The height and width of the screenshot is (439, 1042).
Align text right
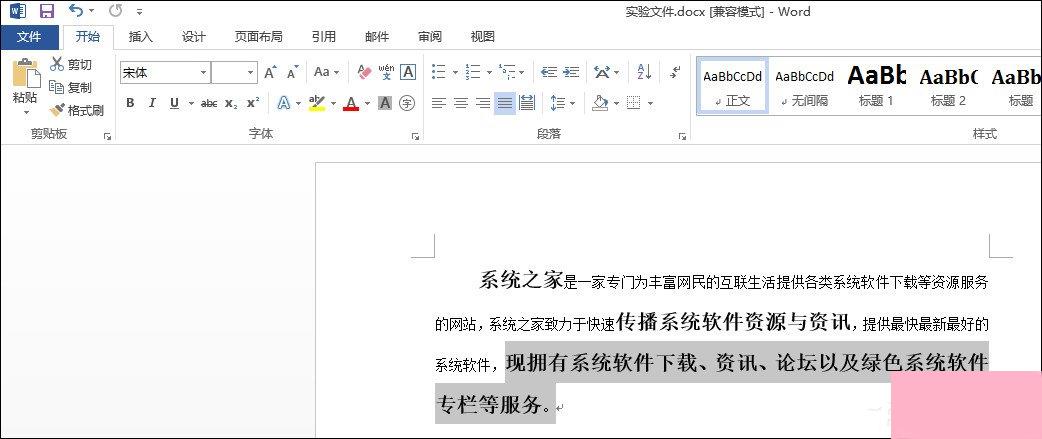click(482, 103)
